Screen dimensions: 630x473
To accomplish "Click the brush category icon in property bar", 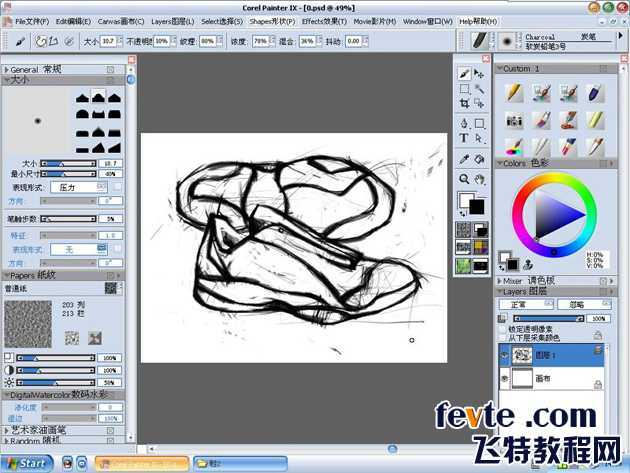I will 479,41.
